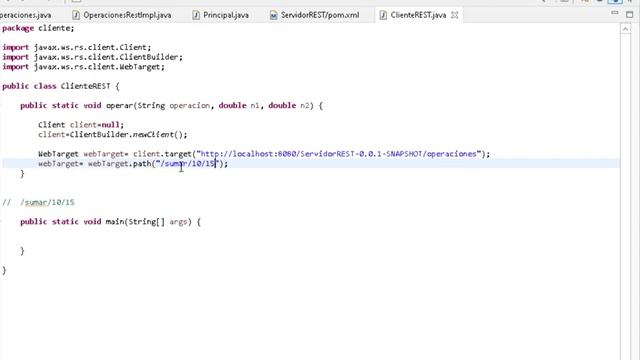Click the Java file icon on Principal.java tab

pyautogui.click(x=196, y=15)
